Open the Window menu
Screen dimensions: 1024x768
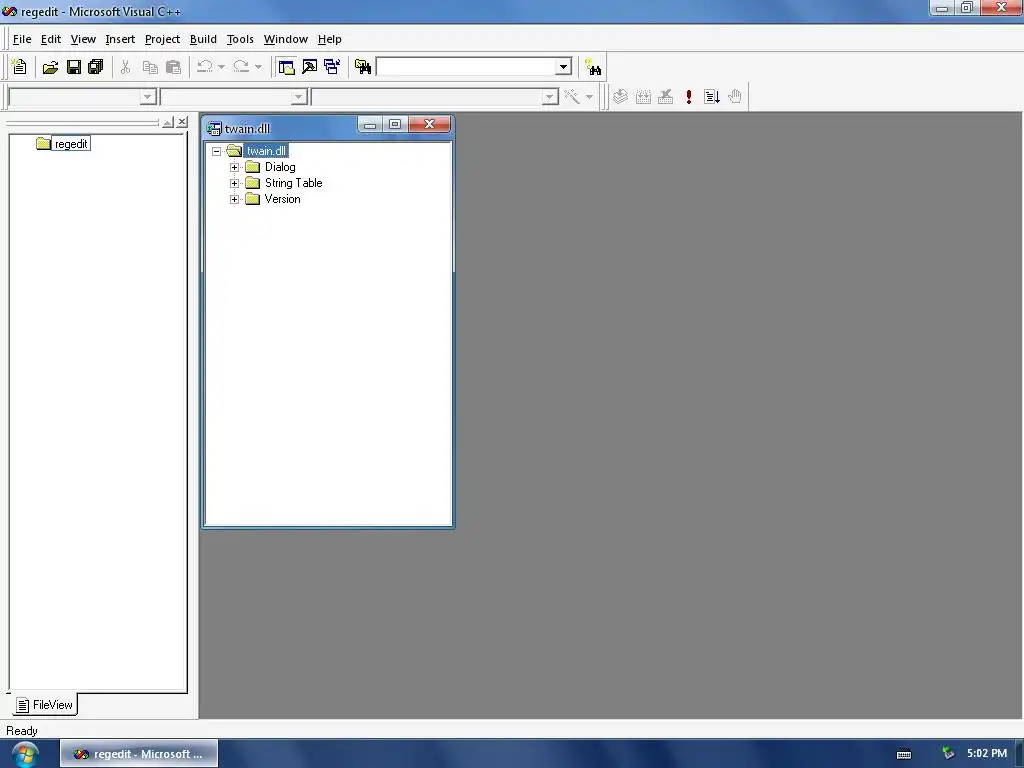tap(285, 39)
